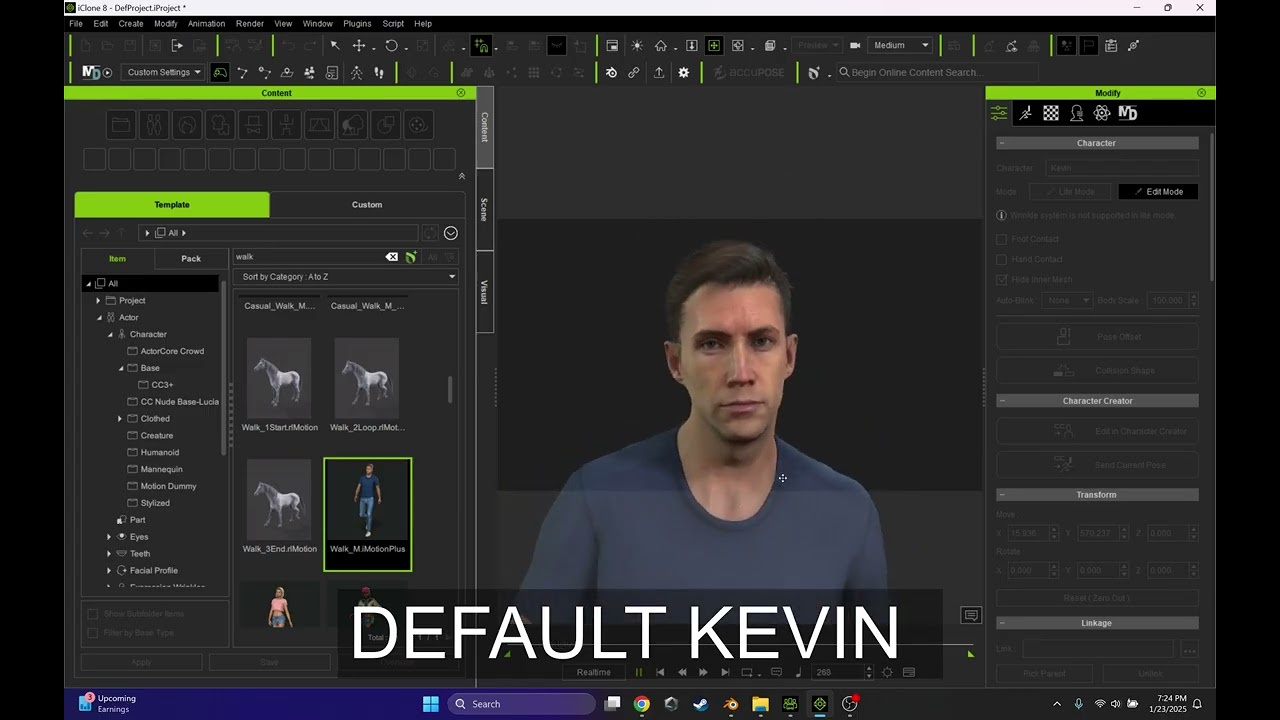Select the arrow Select tool in toolbar
The image size is (1280, 720).
point(335,45)
